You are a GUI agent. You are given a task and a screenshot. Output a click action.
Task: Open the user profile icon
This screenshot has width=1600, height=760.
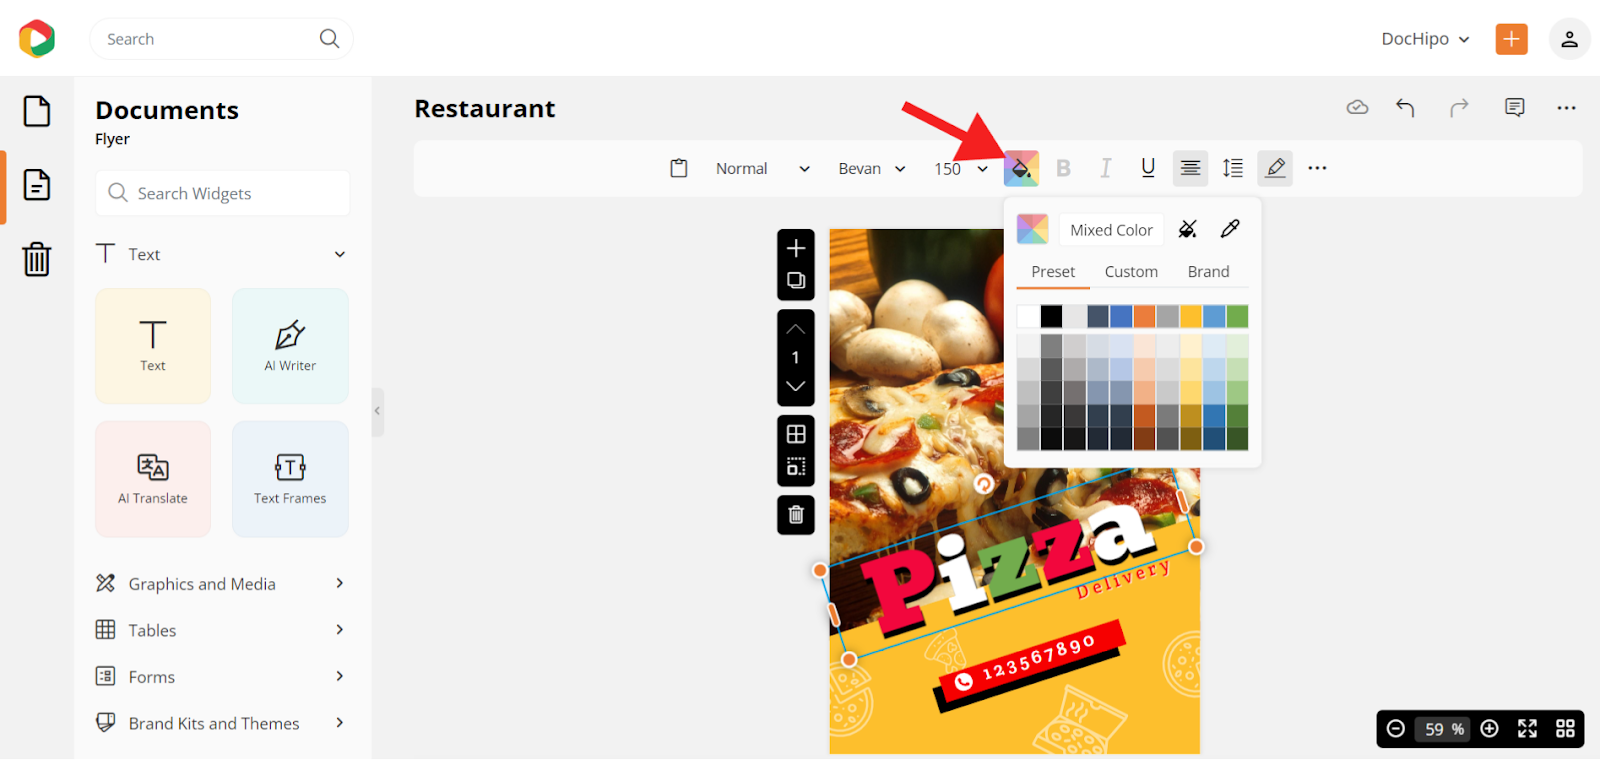click(x=1569, y=39)
